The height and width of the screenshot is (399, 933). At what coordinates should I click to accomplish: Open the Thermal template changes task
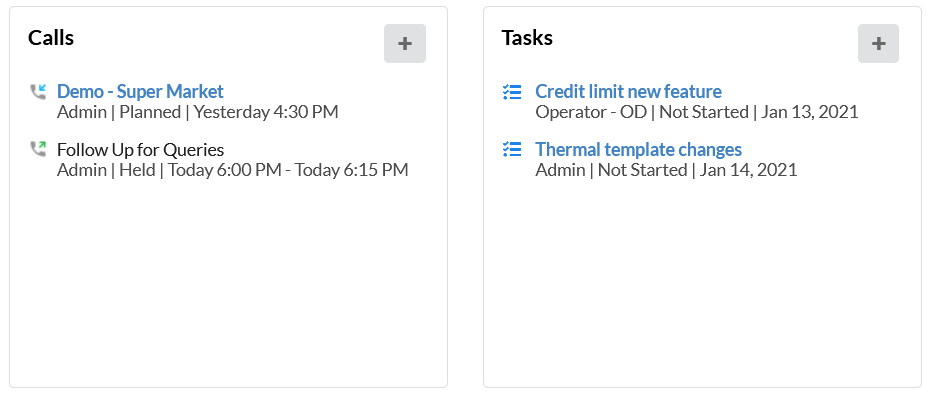638,149
